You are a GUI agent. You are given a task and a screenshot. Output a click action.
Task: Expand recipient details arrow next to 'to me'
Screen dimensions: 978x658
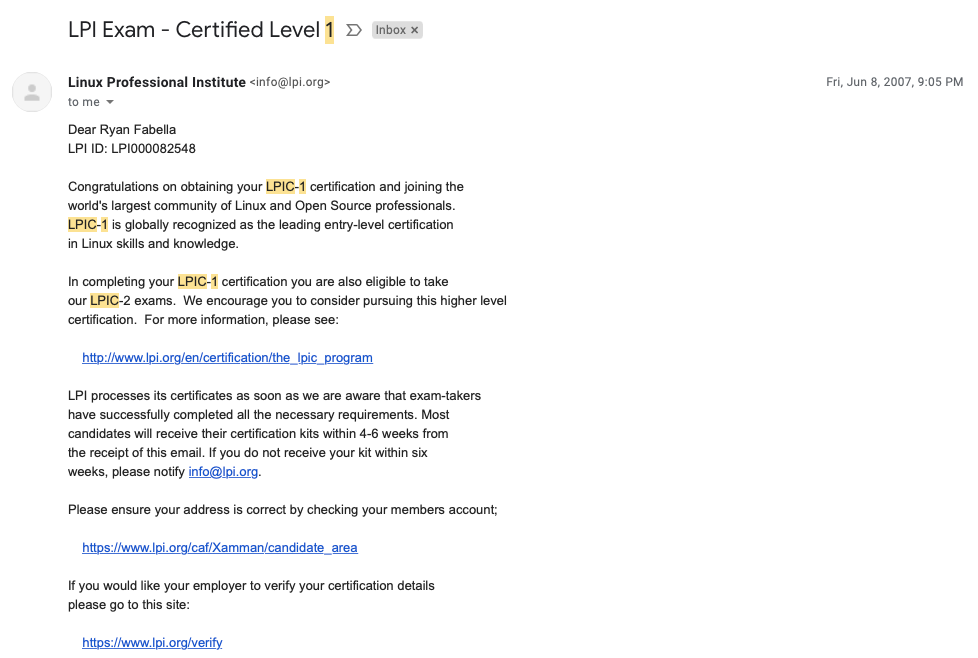click(x=110, y=102)
